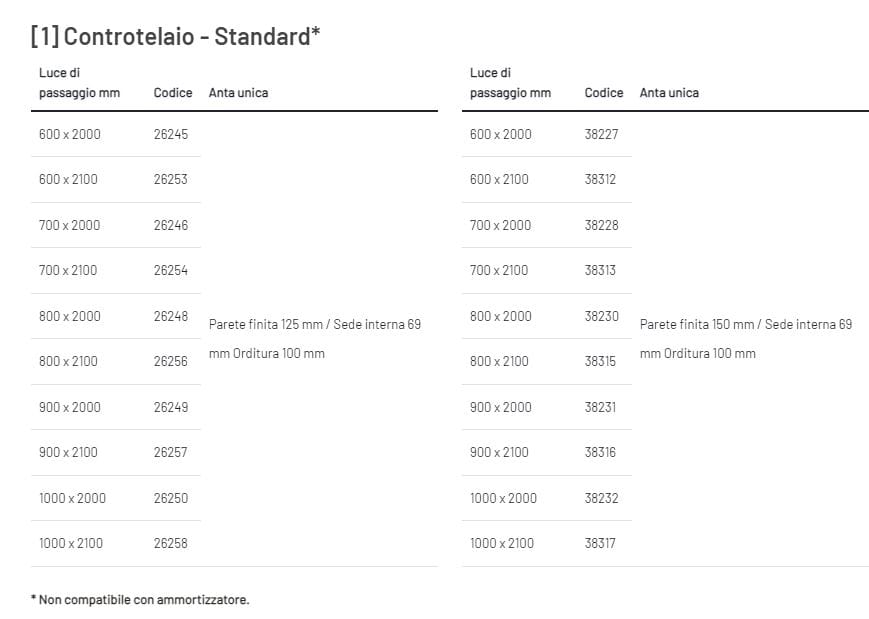Click code 26253 cell
Image resolution: width=869 pixels, height=619 pixels.
[x=171, y=179]
